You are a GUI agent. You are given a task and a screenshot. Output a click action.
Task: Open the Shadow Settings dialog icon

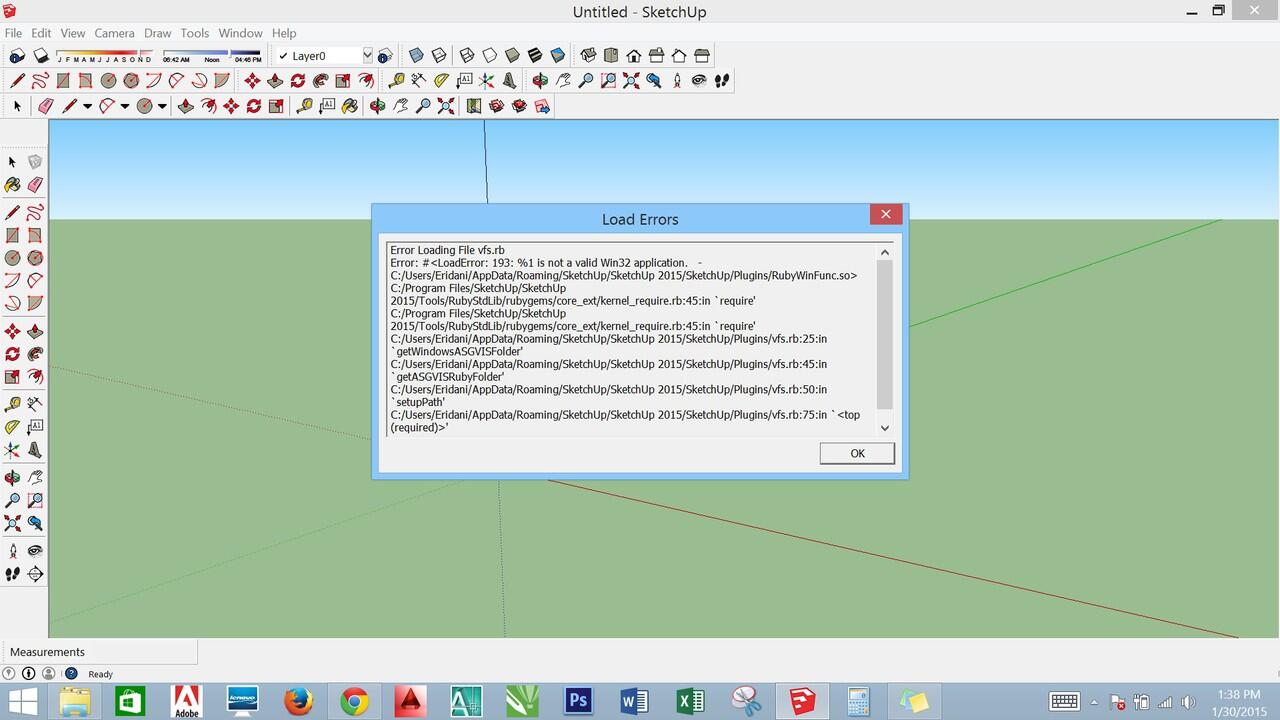[x=17, y=56]
